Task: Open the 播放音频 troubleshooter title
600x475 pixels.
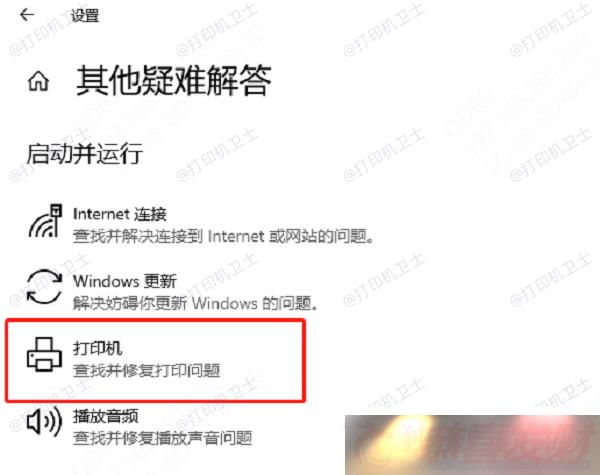Action: 106,416
